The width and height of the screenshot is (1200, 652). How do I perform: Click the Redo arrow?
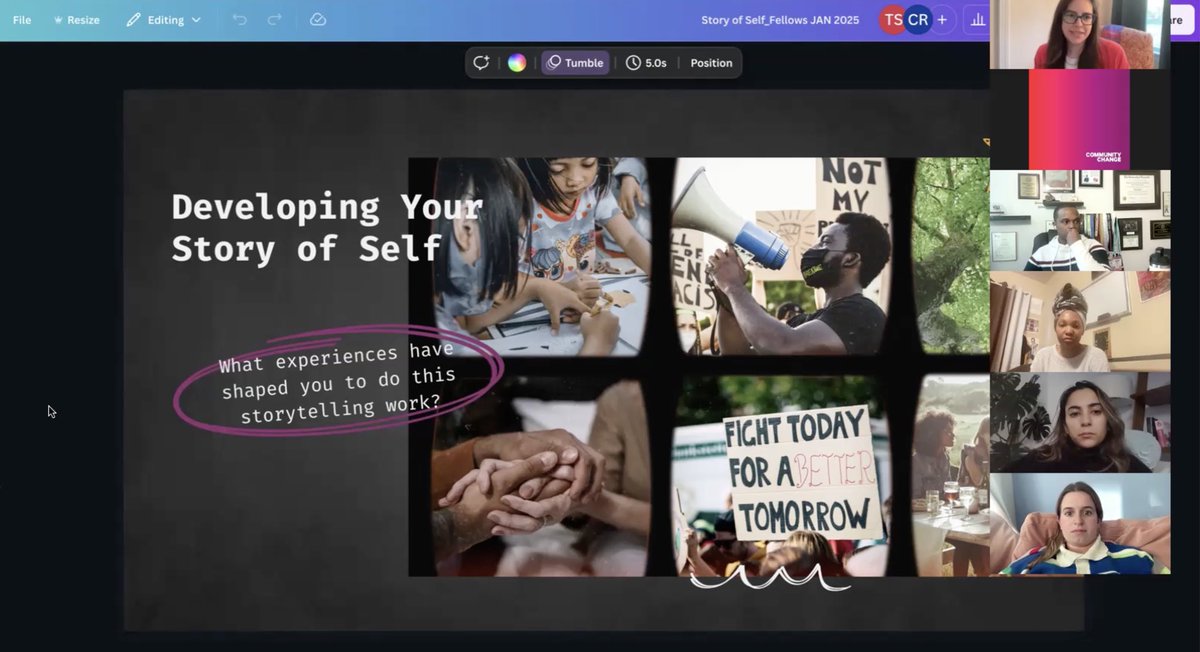coord(275,20)
